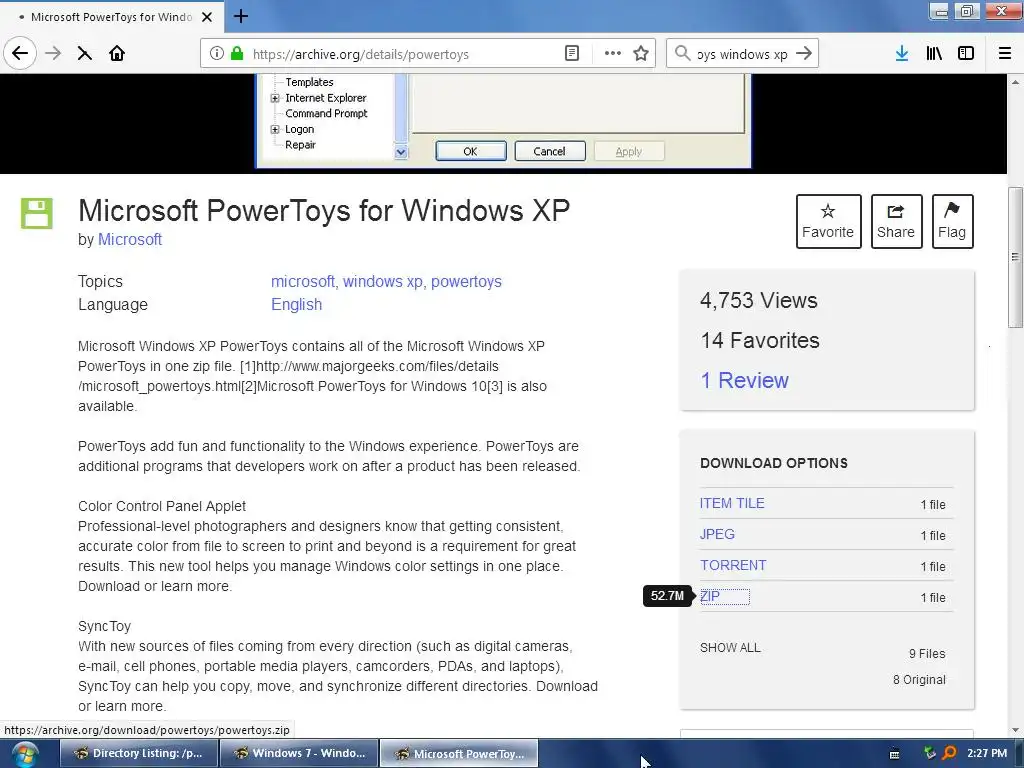Go back using the browser back arrow

(20, 54)
